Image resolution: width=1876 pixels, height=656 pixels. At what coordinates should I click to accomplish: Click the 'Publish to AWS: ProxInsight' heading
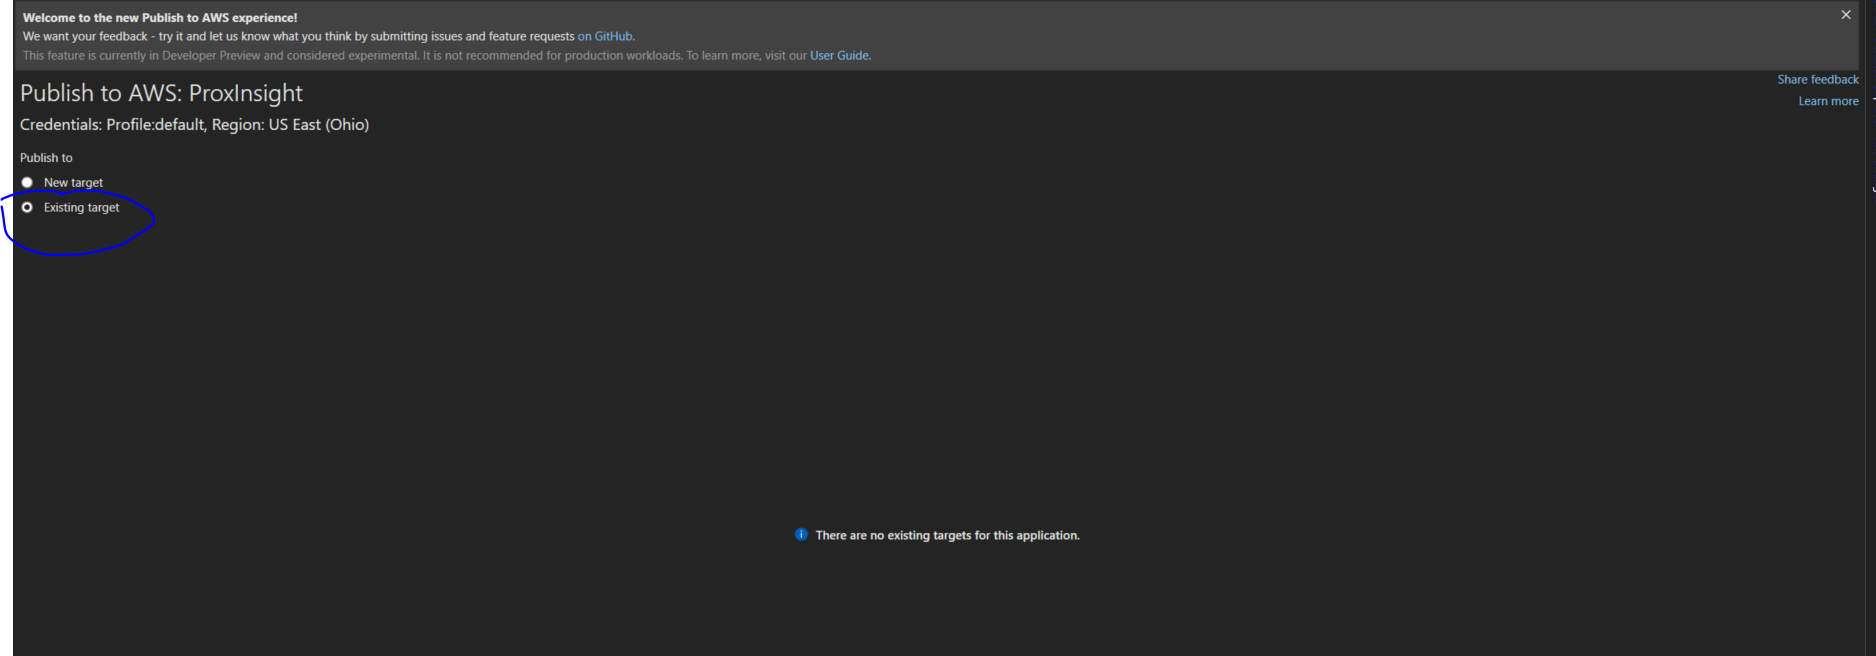161,93
